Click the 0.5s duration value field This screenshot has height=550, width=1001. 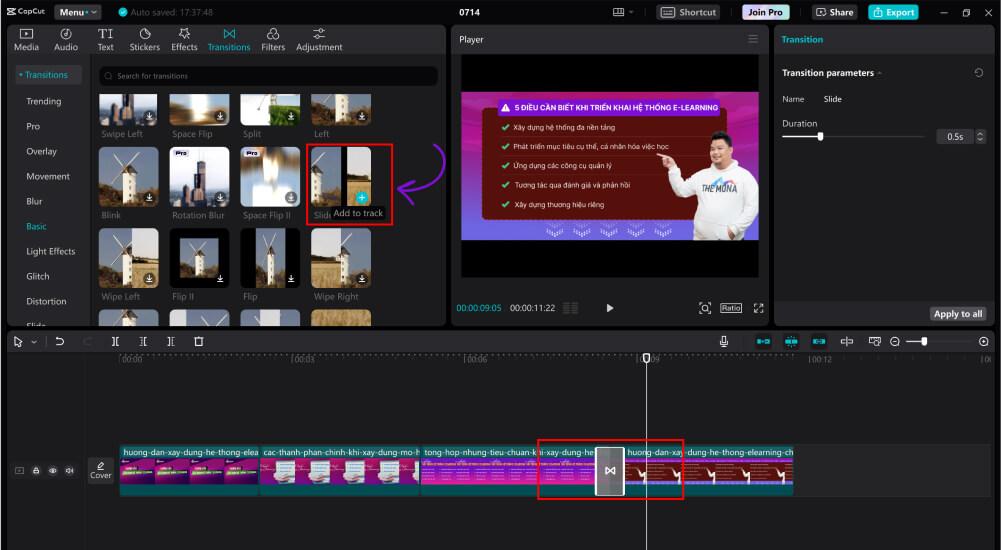tap(955, 137)
